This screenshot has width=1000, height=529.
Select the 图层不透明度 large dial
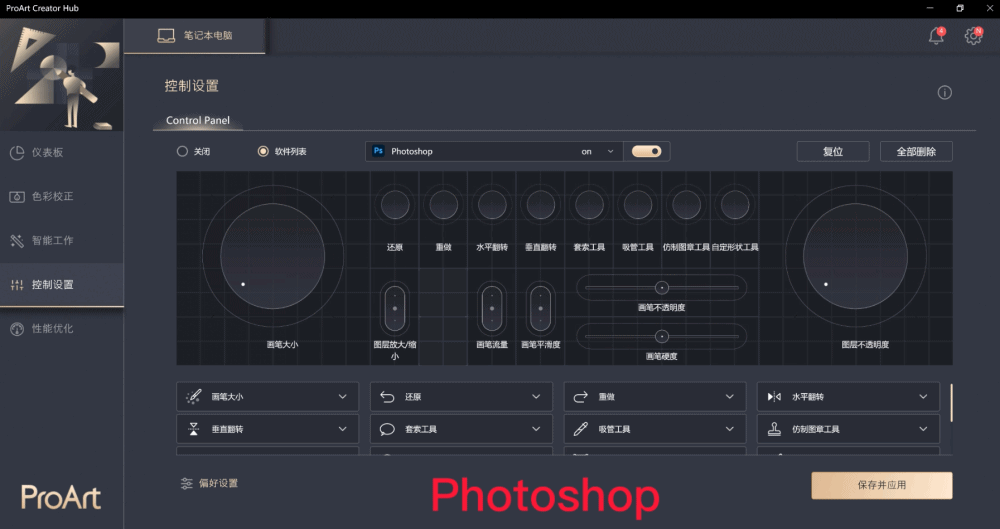point(855,256)
